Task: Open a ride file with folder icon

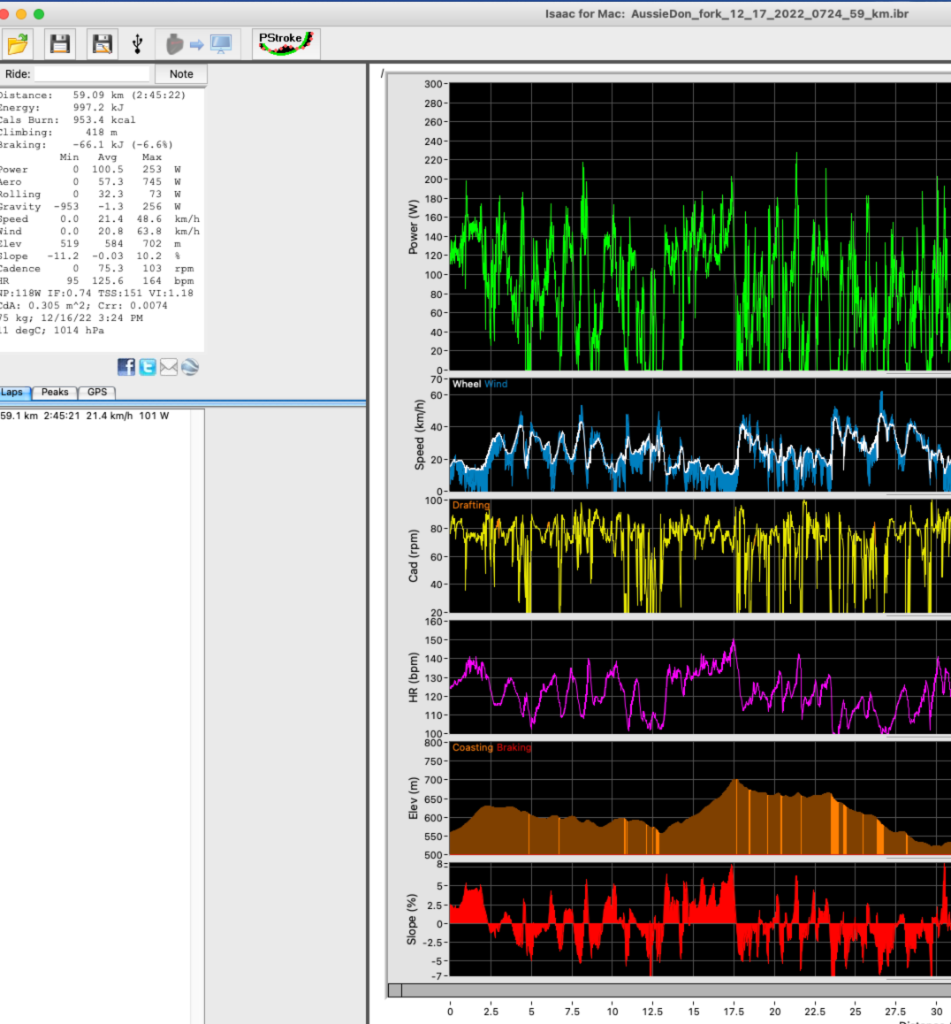Action: (19, 43)
